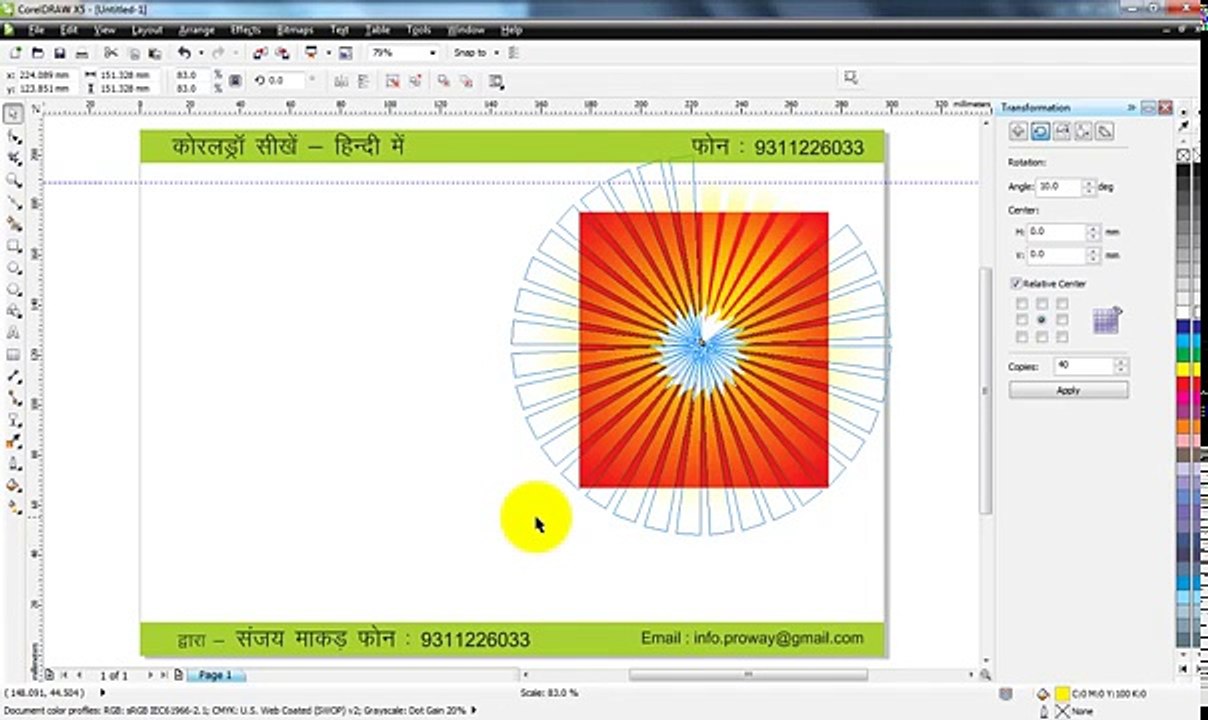
Task: Click the rotation Angle input field
Action: coord(1059,187)
